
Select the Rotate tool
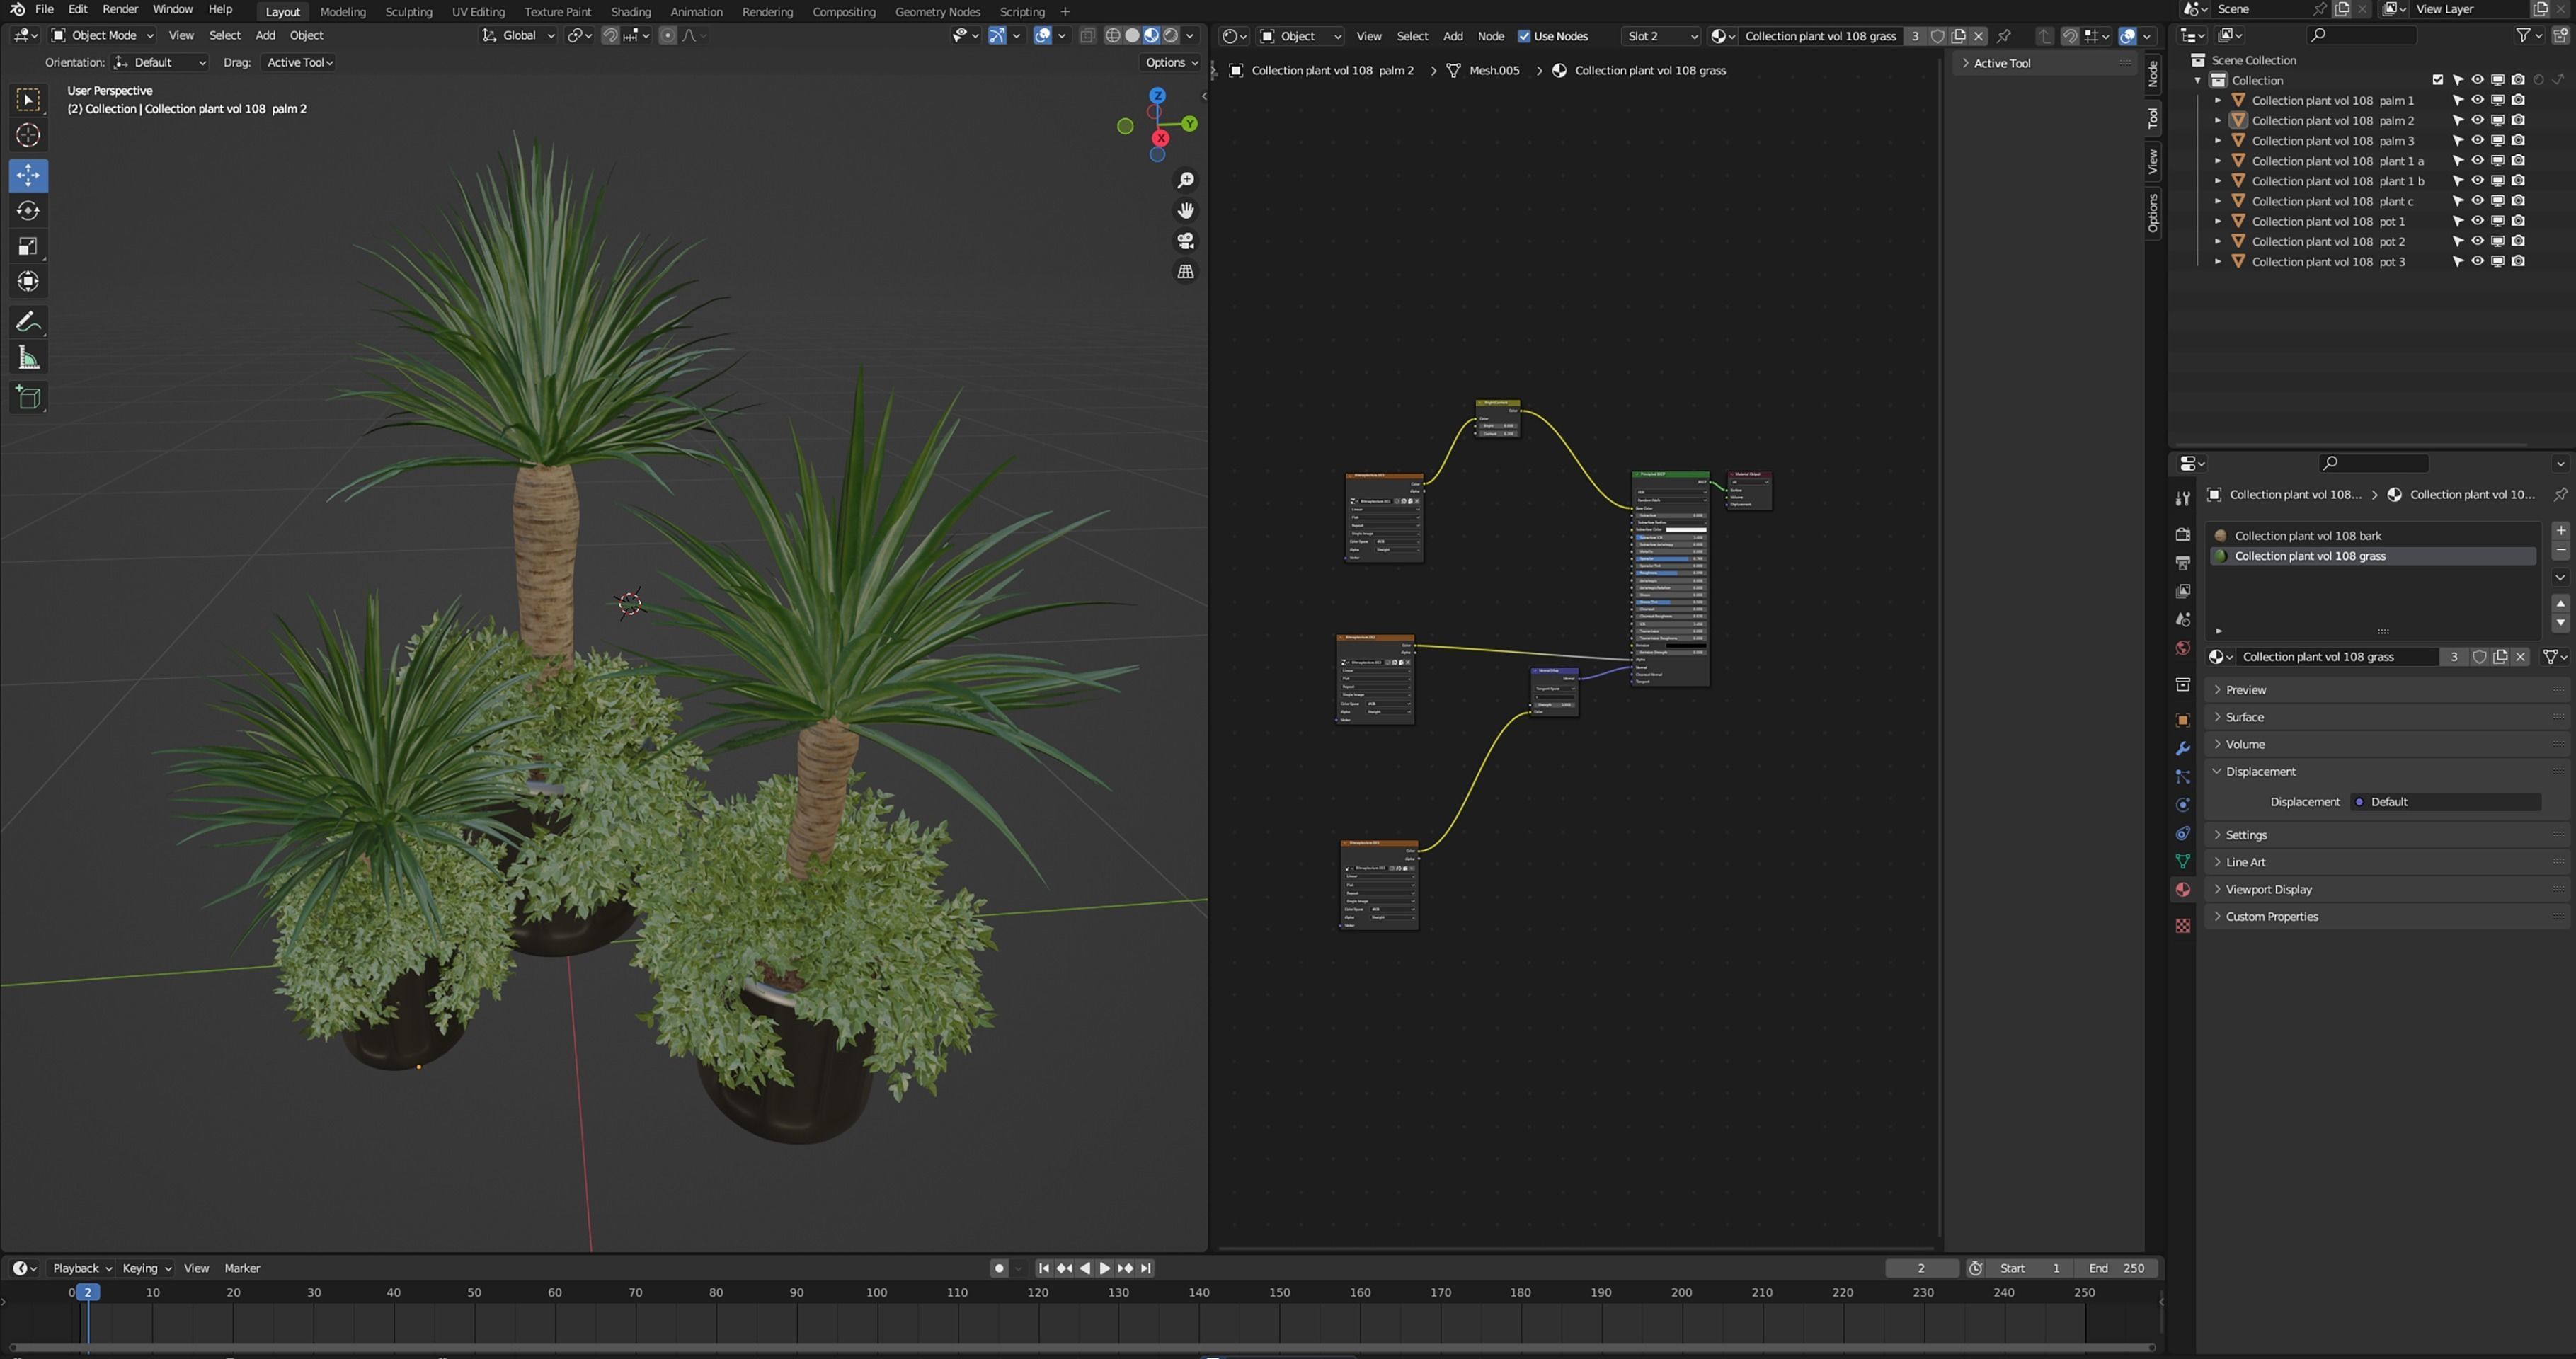[28, 210]
